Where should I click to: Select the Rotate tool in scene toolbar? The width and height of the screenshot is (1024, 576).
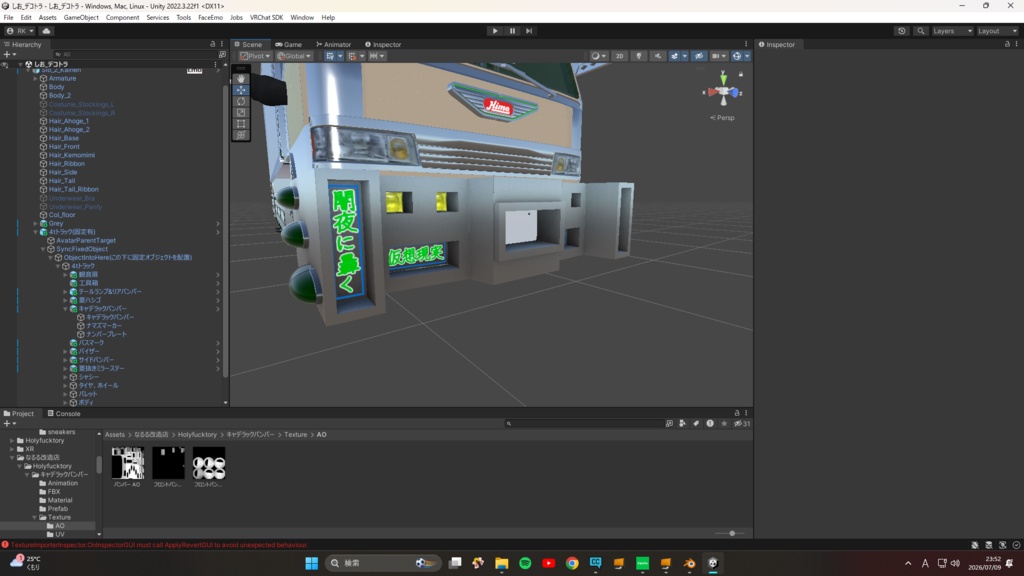click(x=241, y=101)
